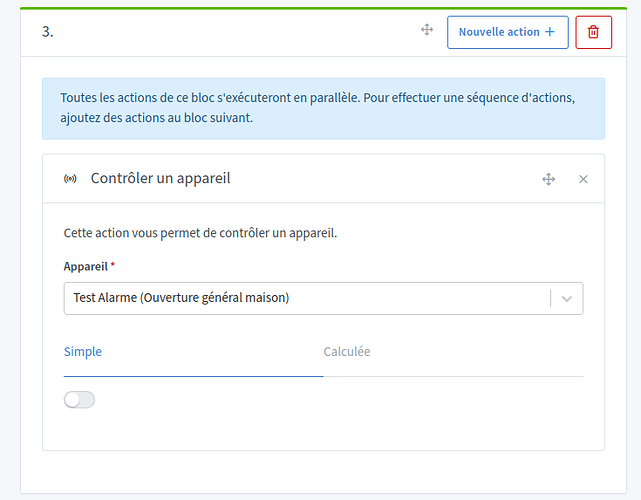Expand the Appareil dropdown chevron arrow

[x=567, y=298]
